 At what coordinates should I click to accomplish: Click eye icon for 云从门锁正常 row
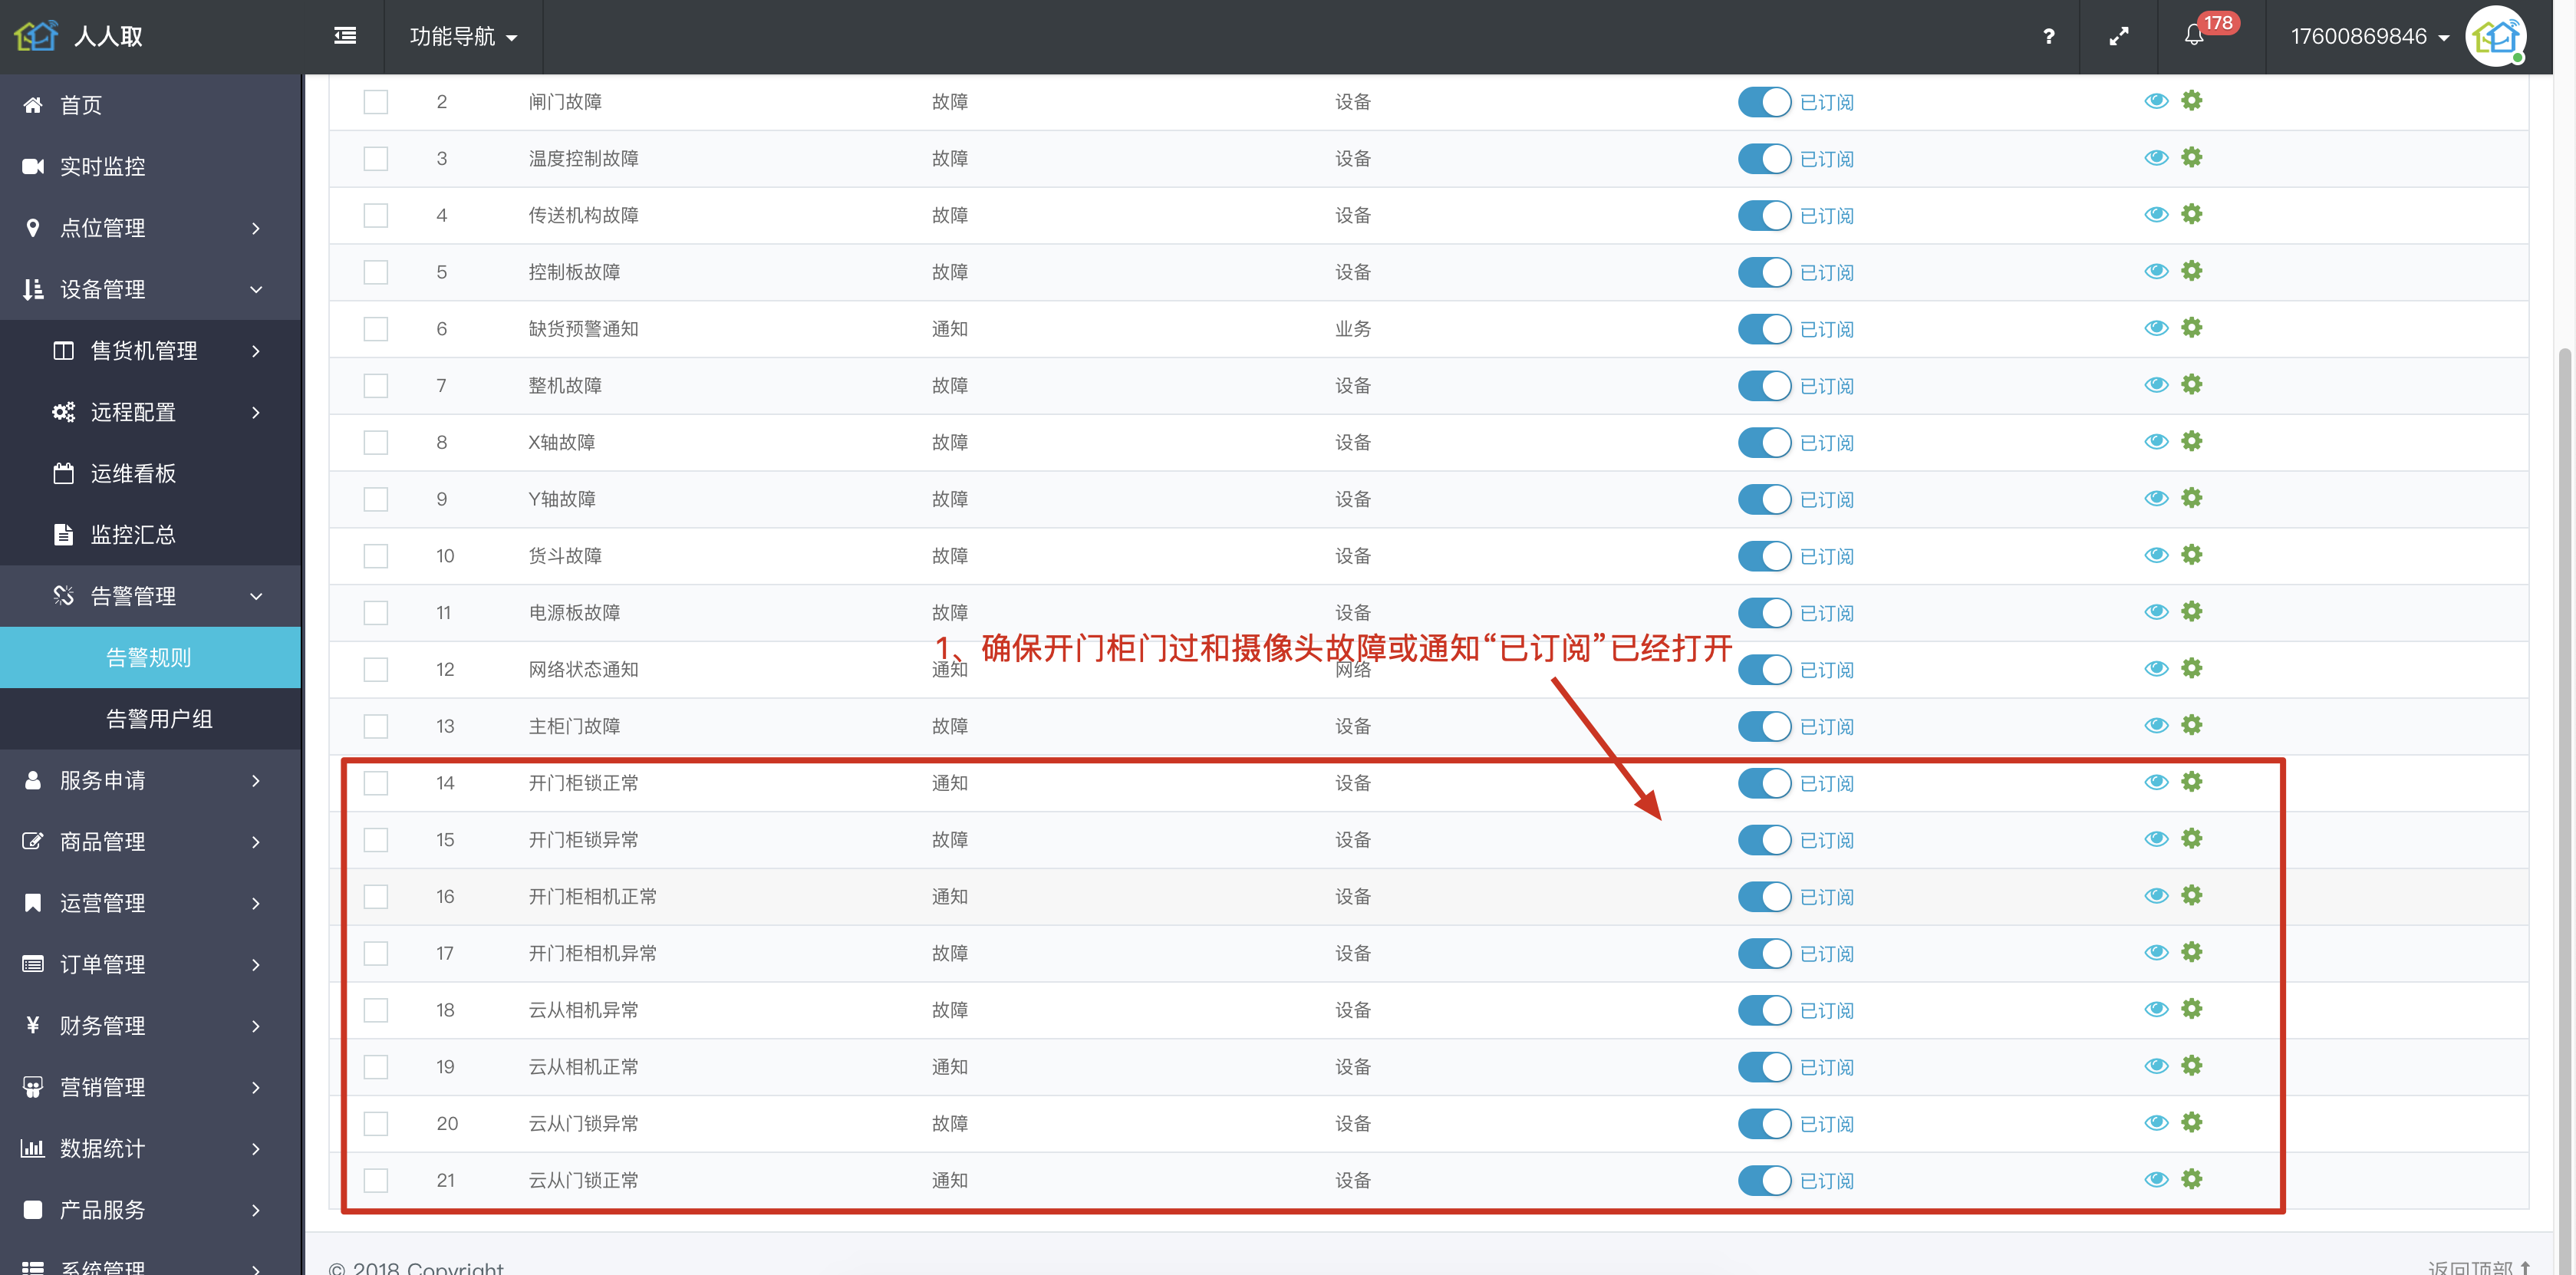pyautogui.click(x=2156, y=1180)
